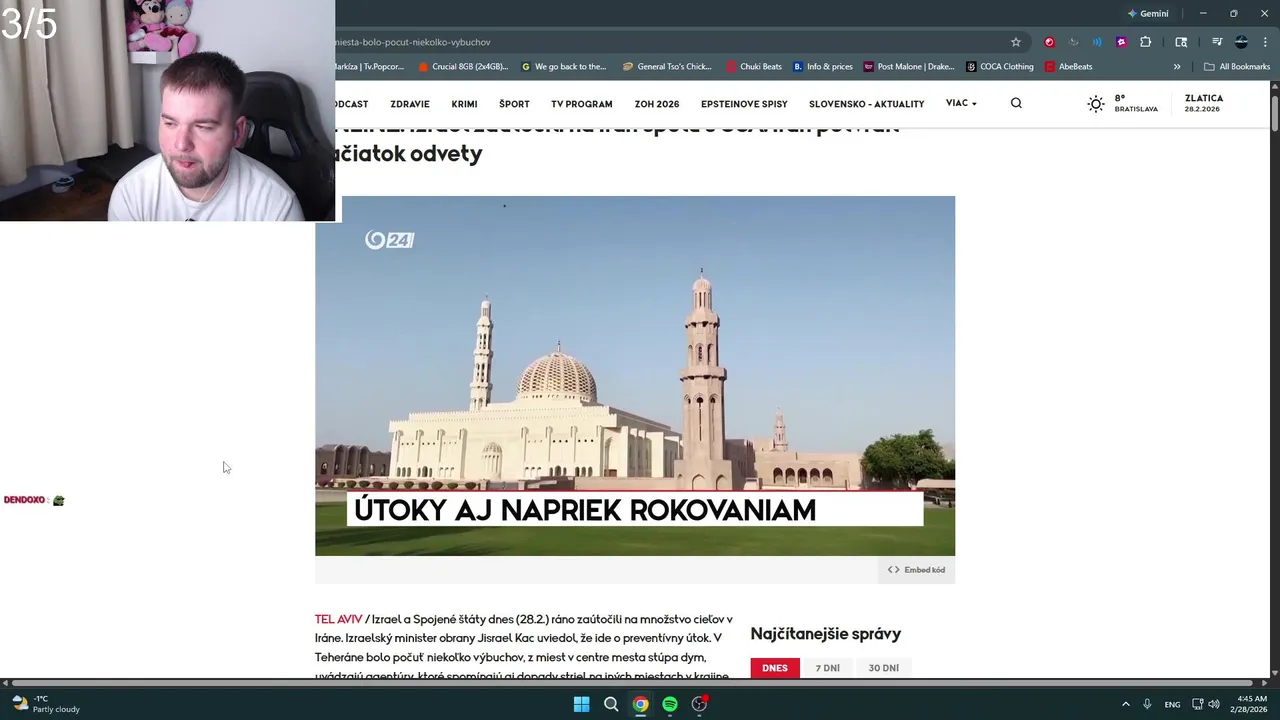Image resolution: width=1280 pixels, height=720 pixels.
Task: Open the ZOH 2026 section
Action: pos(657,104)
